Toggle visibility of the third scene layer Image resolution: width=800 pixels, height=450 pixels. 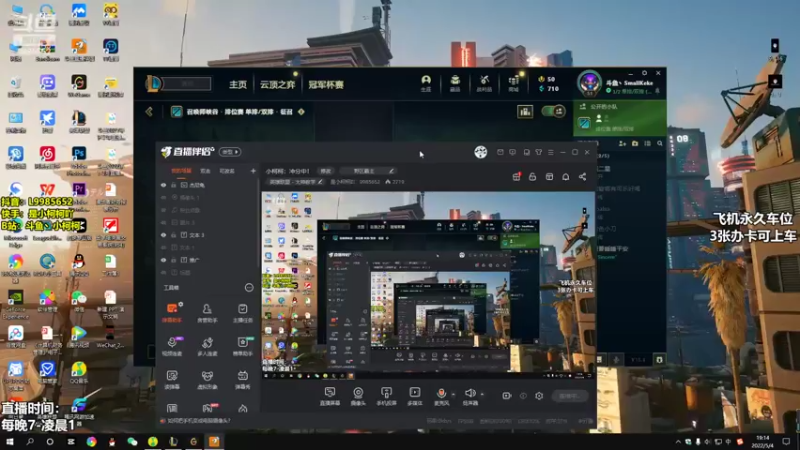click(x=163, y=210)
